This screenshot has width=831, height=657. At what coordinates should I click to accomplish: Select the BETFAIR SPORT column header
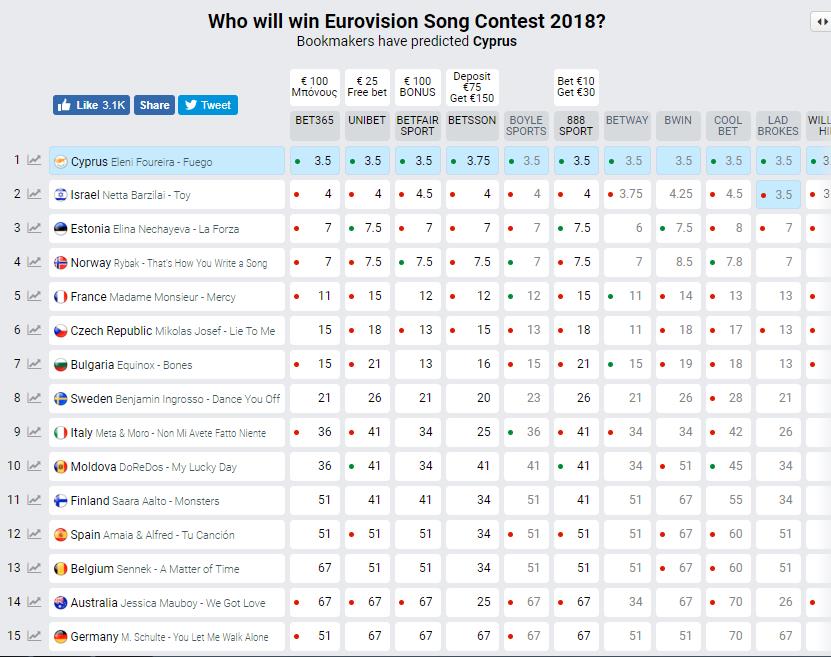(x=418, y=126)
